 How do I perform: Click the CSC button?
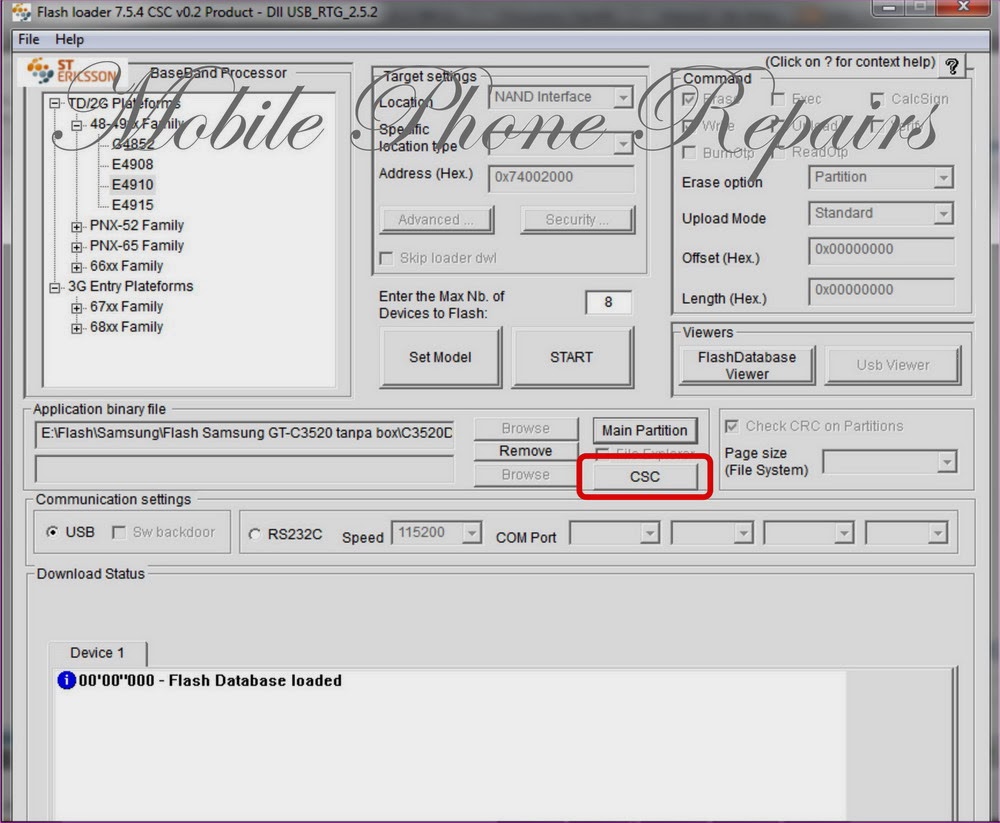point(645,477)
